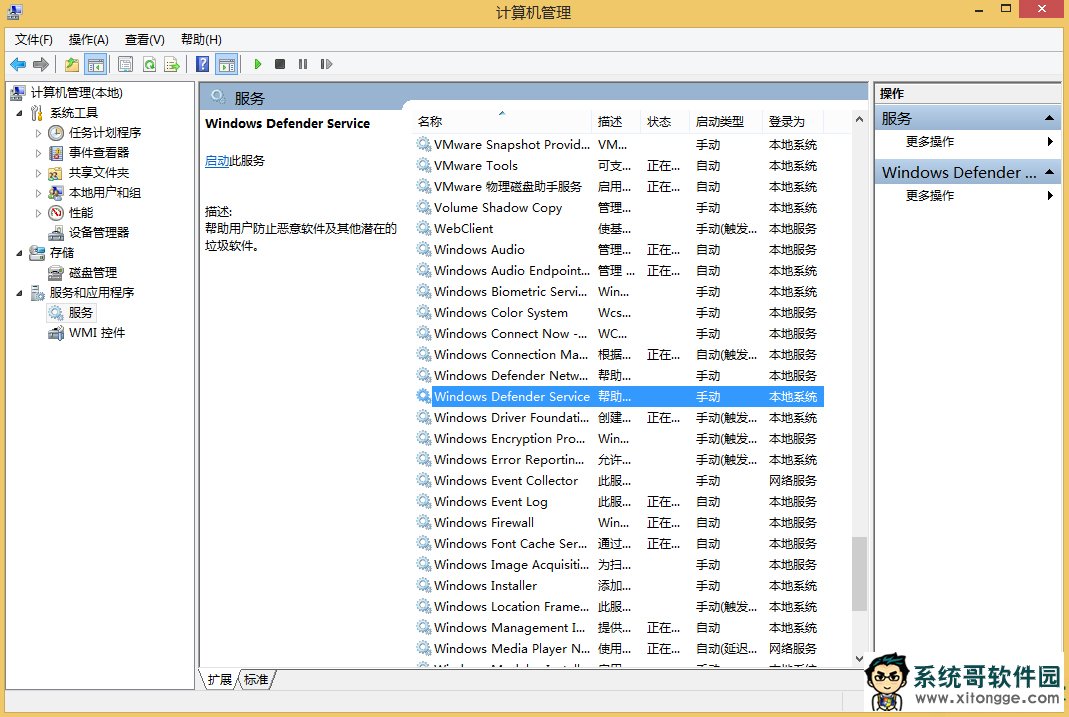Go back using the blue arrow icon
This screenshot has width=1069, height=717.
coord(18,64)
